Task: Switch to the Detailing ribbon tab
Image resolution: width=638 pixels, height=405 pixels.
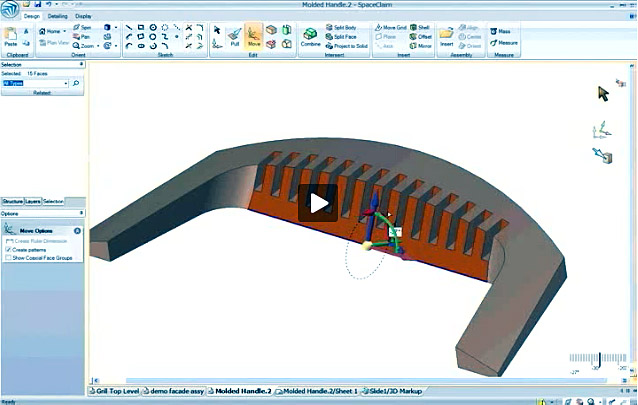Action: (x=58, y=16)
